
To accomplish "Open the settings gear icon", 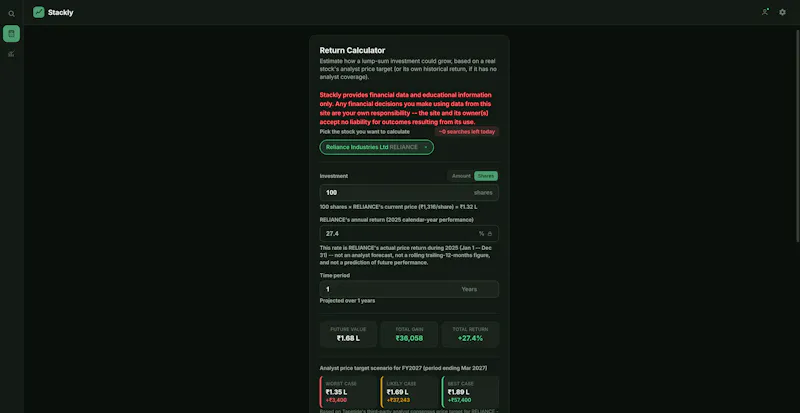I will click(x=782, y=12).
